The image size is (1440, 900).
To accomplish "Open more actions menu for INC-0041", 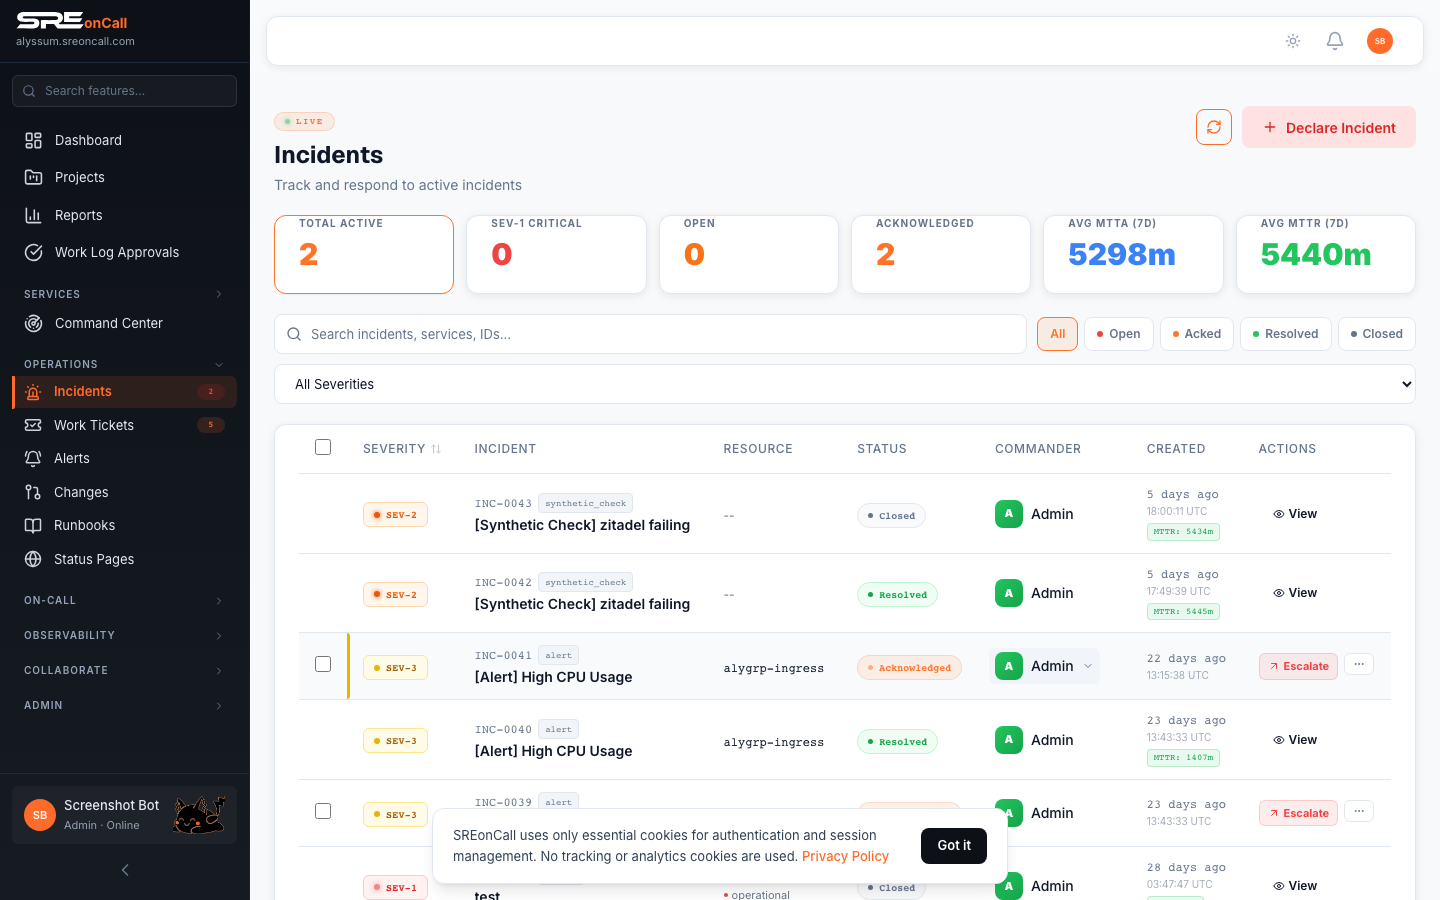I will tap(1358, 665).
